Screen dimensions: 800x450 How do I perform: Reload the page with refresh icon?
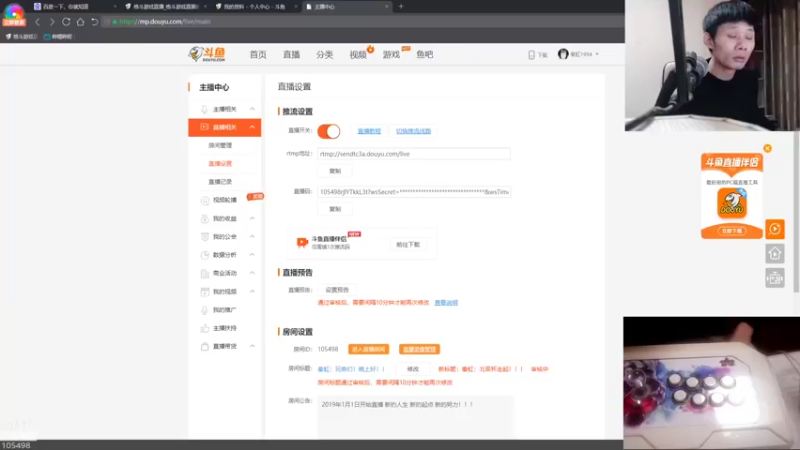tap(66, 22)
